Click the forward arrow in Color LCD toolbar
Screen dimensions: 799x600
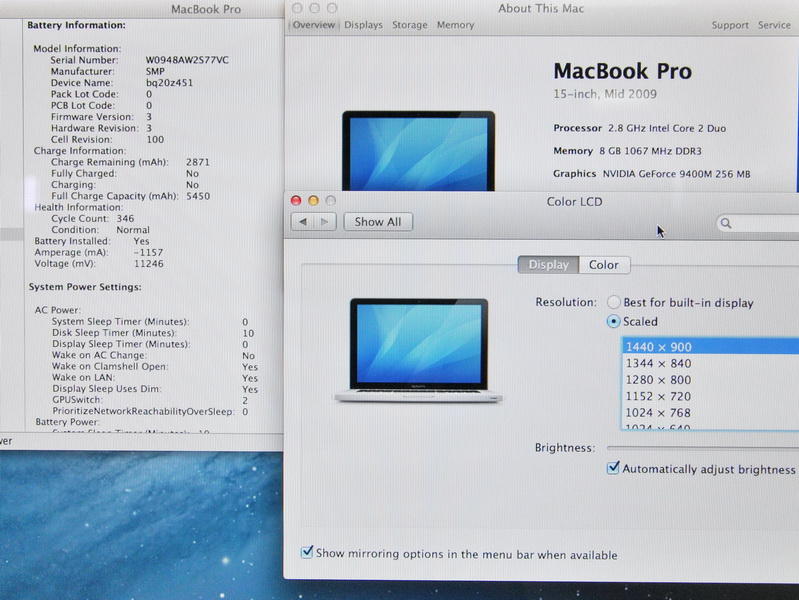325,222
